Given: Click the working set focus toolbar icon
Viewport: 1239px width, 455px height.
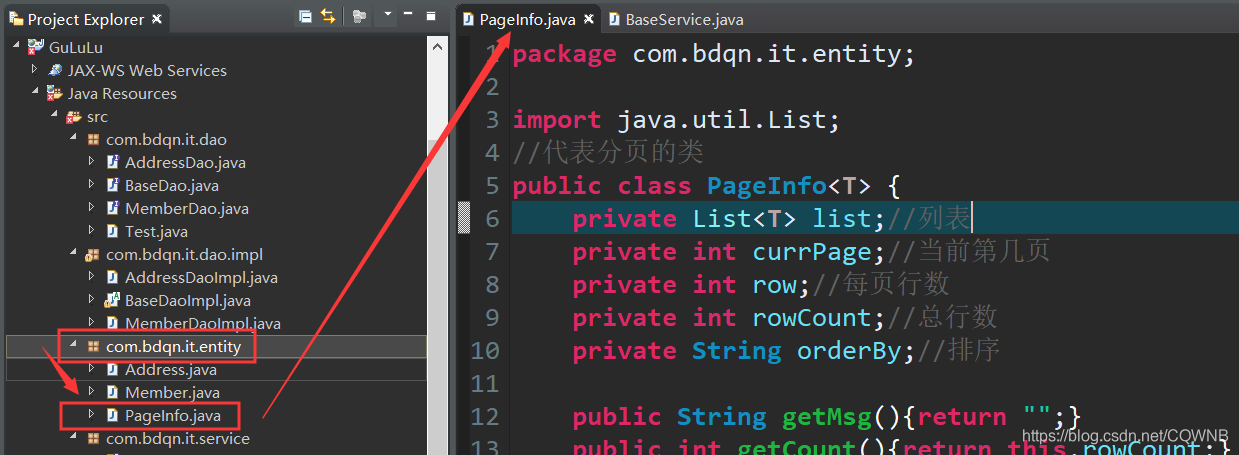Looking at the screenshot, I should tap(359, 17).
